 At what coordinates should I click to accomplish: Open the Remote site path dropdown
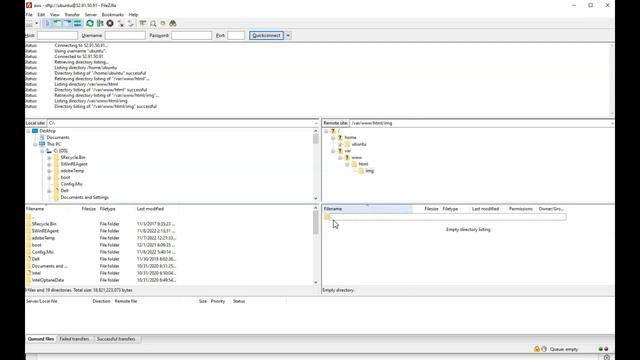click(612, 123)
